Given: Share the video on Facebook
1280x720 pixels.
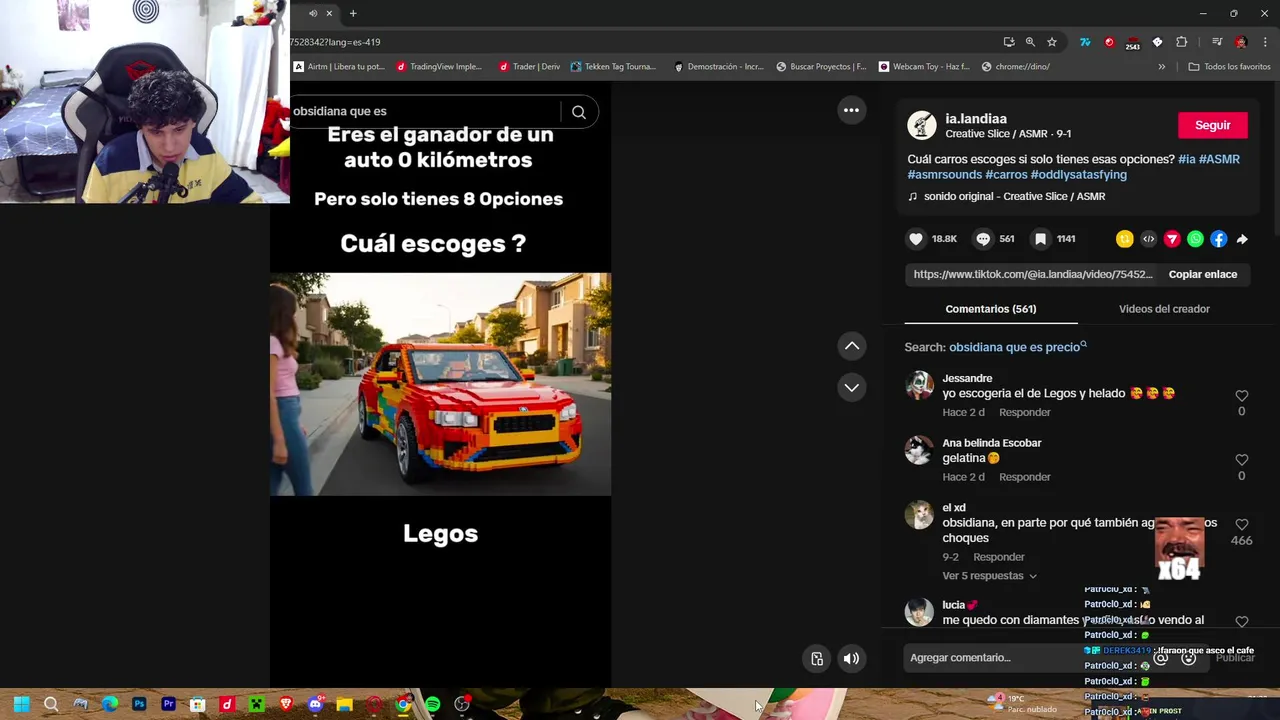Looking at the screenshot, I should coord(1218,239).
